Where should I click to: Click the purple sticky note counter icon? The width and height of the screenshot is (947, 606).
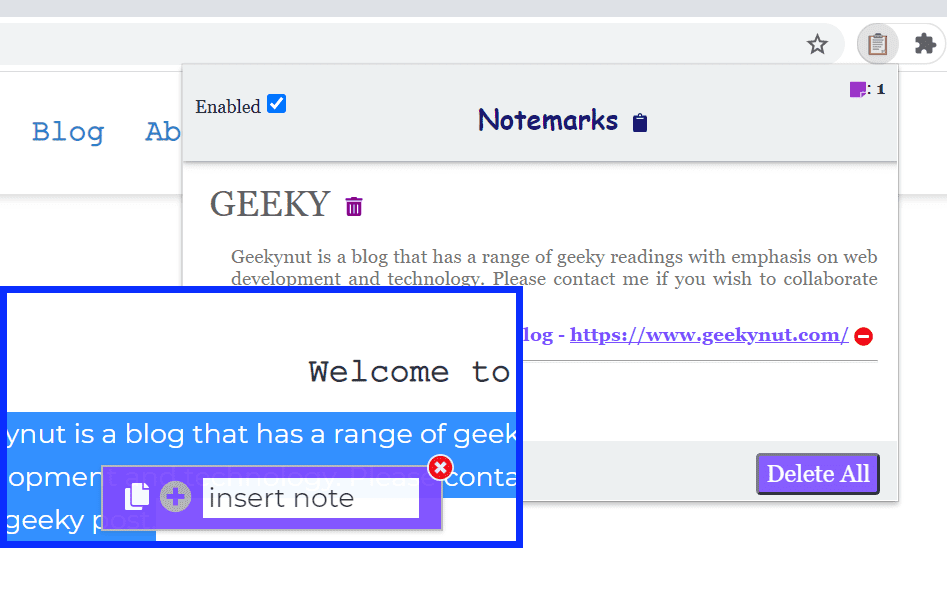tap(856, 89)
